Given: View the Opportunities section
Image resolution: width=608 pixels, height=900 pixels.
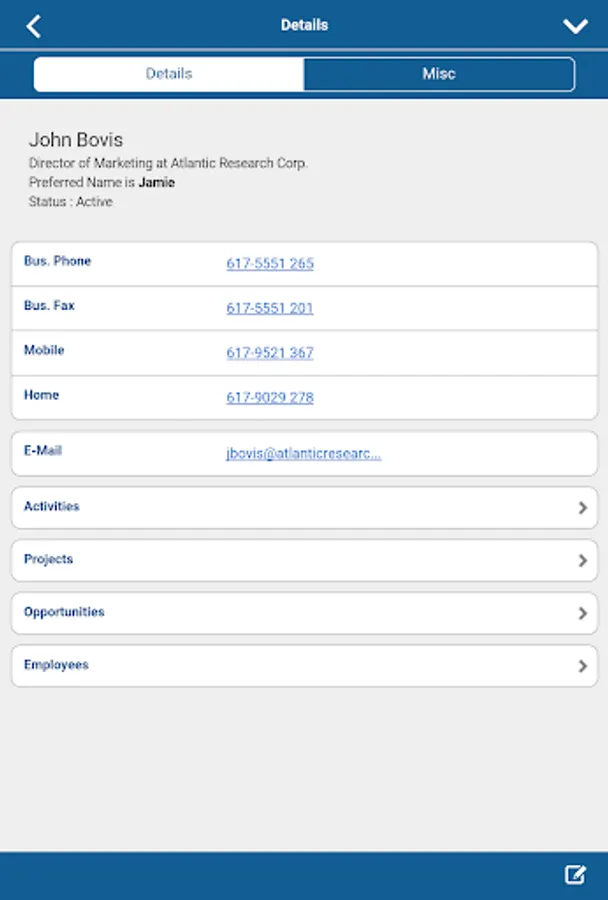Looking at the screenshot, I should coord(64,612).
